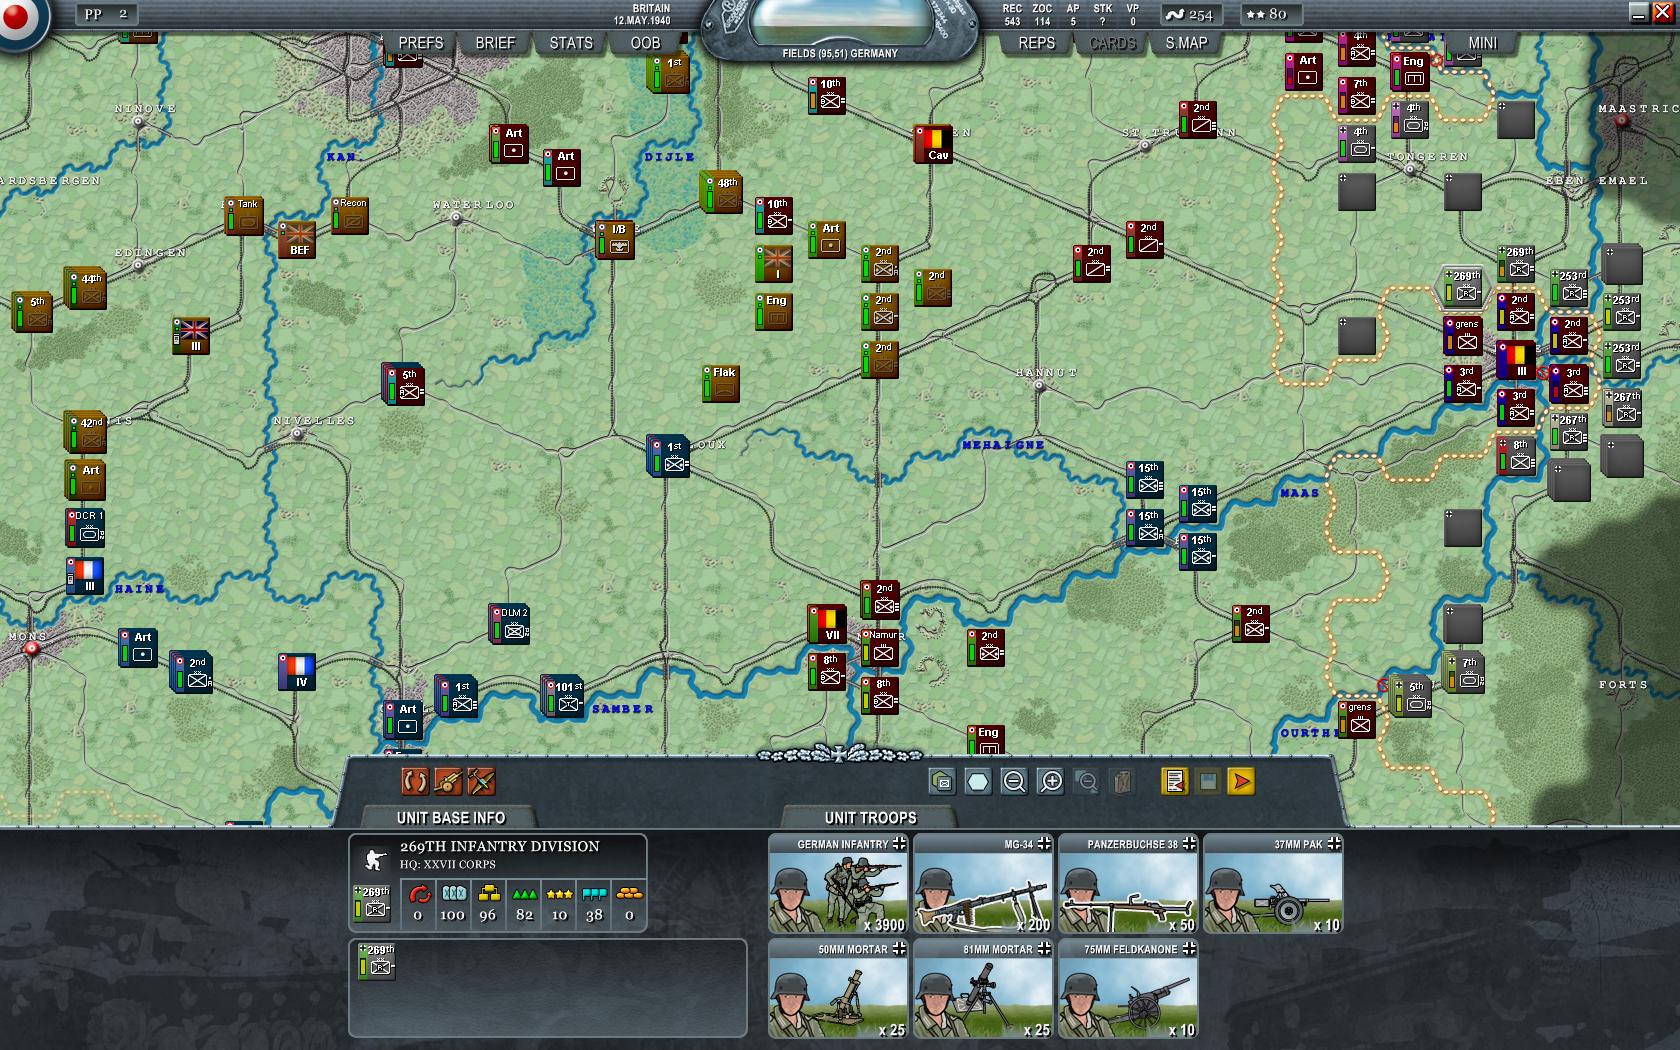Zoom out the map with the minus magnifier
1680x1050 pixels.
(1014, 781)
